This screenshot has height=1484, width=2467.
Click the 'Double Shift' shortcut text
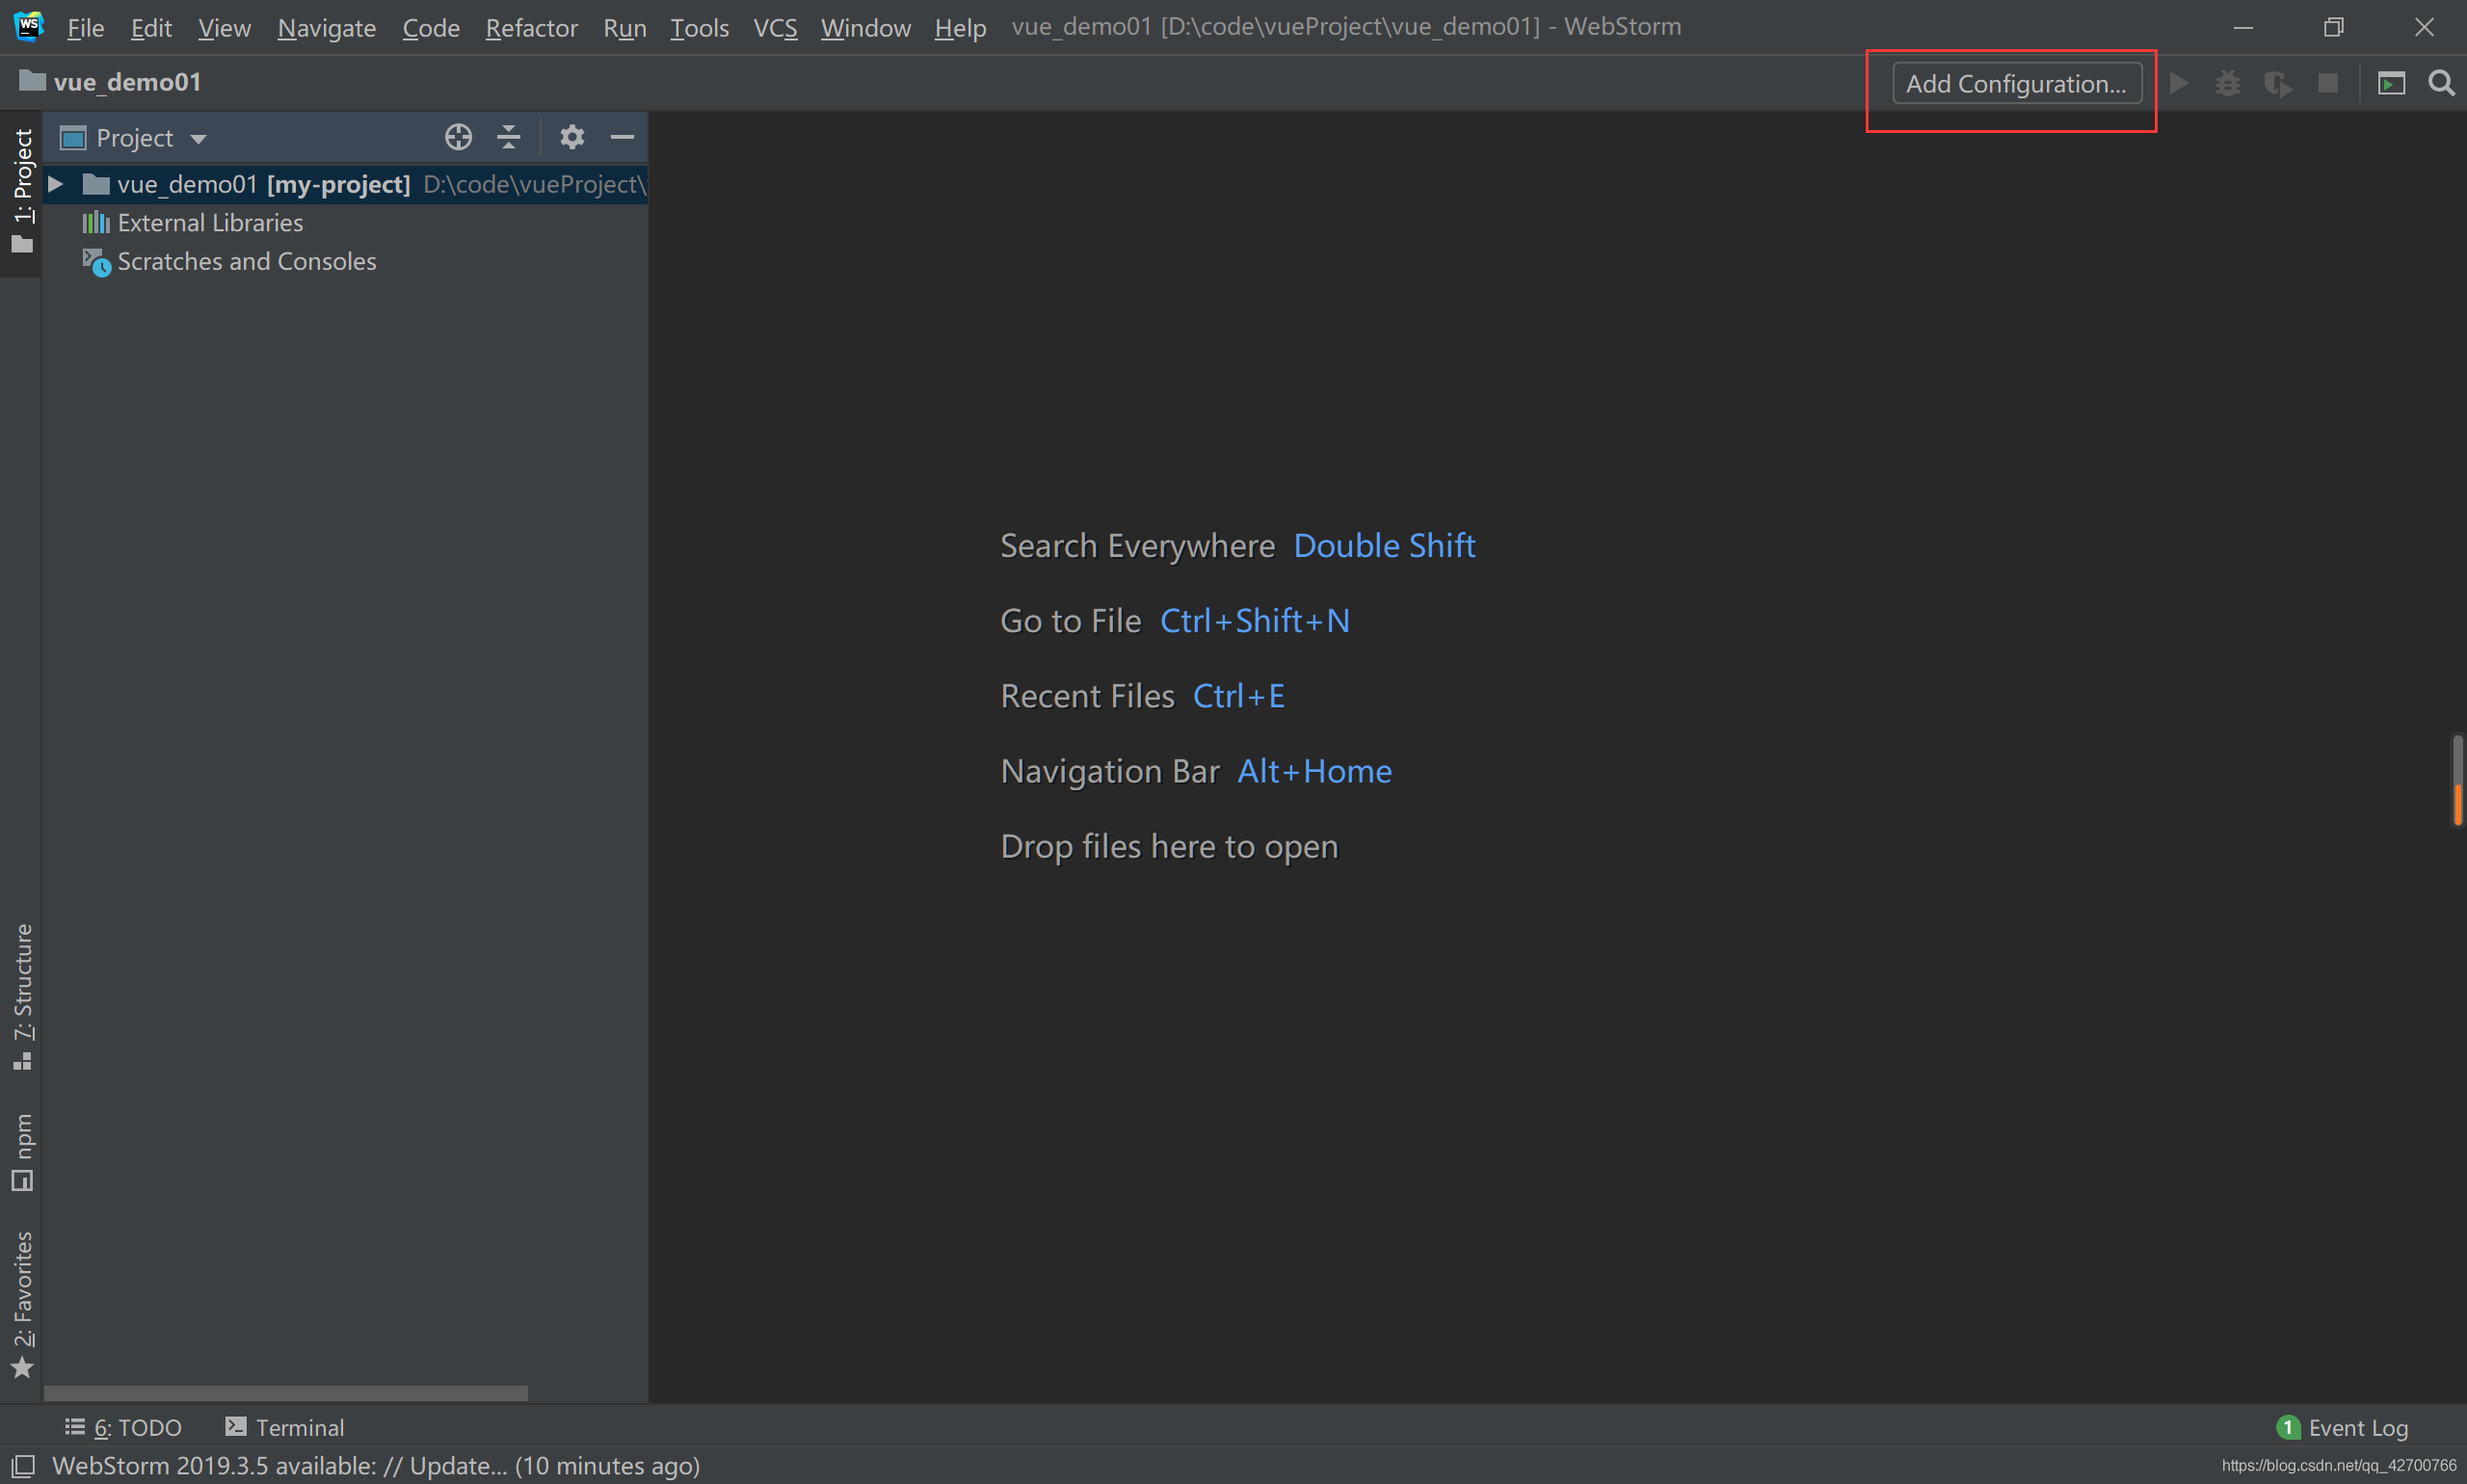coord(1384,545)
